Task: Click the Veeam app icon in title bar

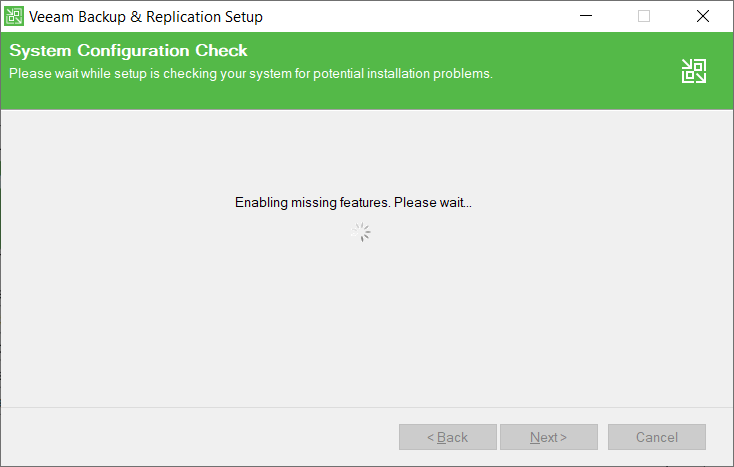Action: coord(16,16)
